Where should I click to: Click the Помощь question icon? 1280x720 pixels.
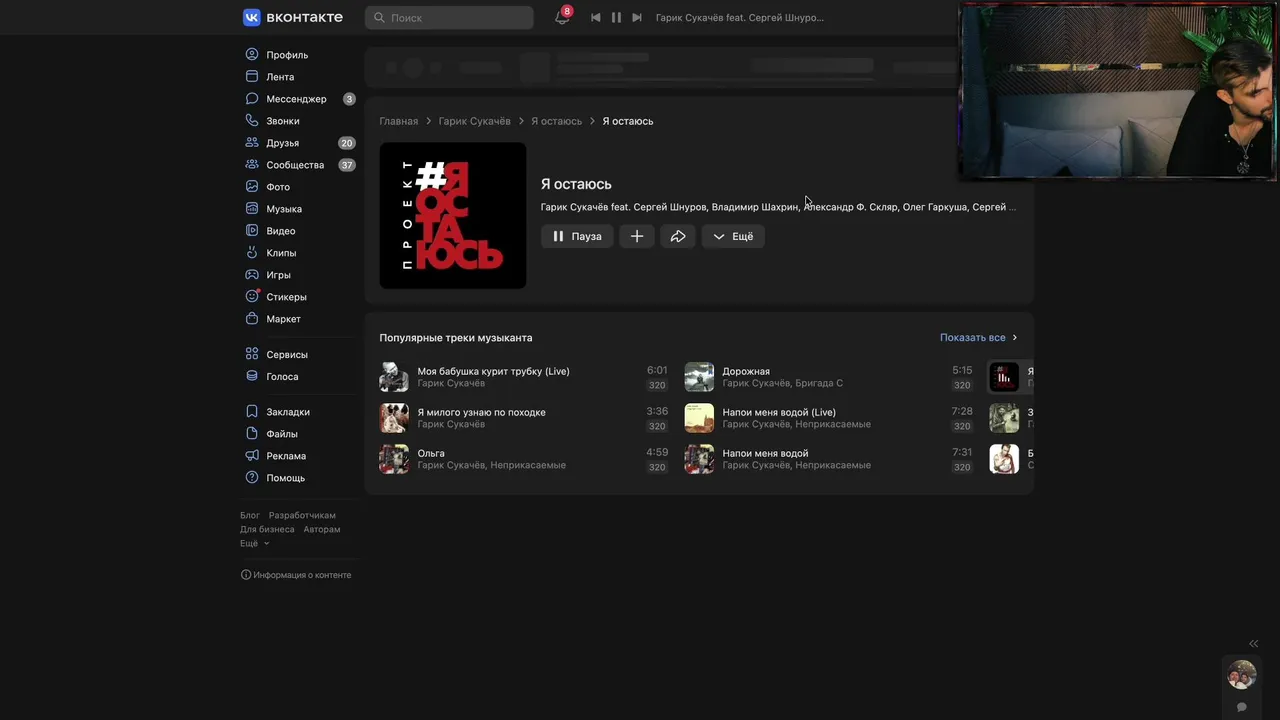pos(252,478)
